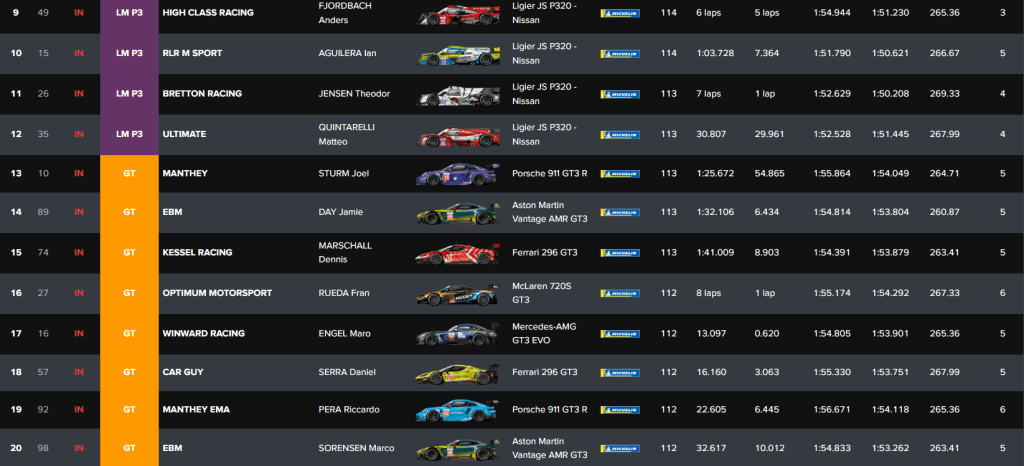
Task: Click gap value 1:25.672
Action: click(715, 174)
